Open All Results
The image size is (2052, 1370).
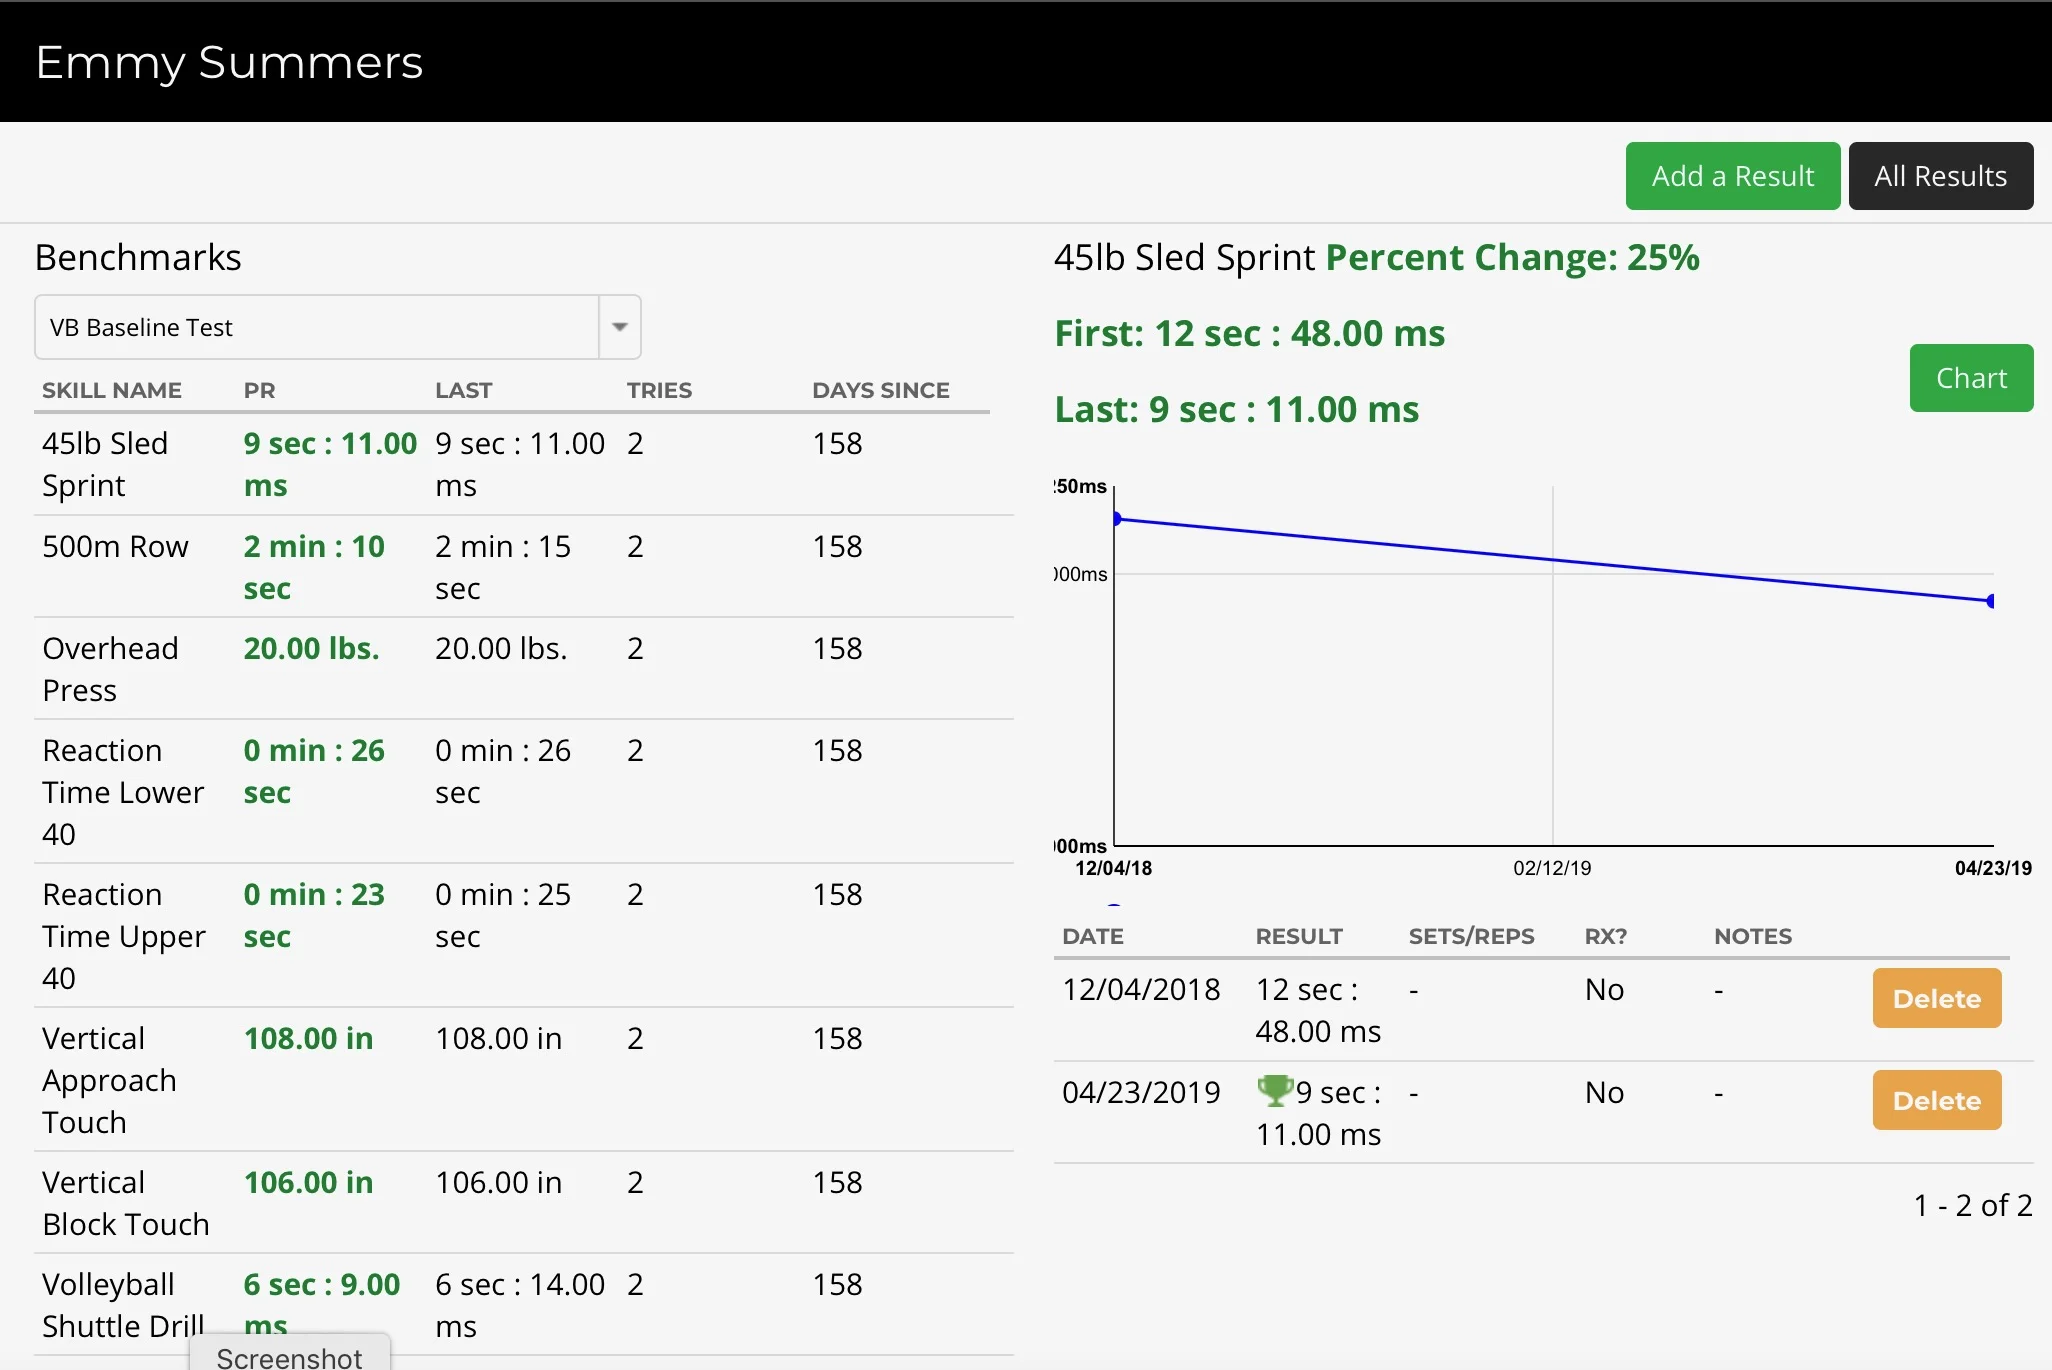pos(1940,176)
